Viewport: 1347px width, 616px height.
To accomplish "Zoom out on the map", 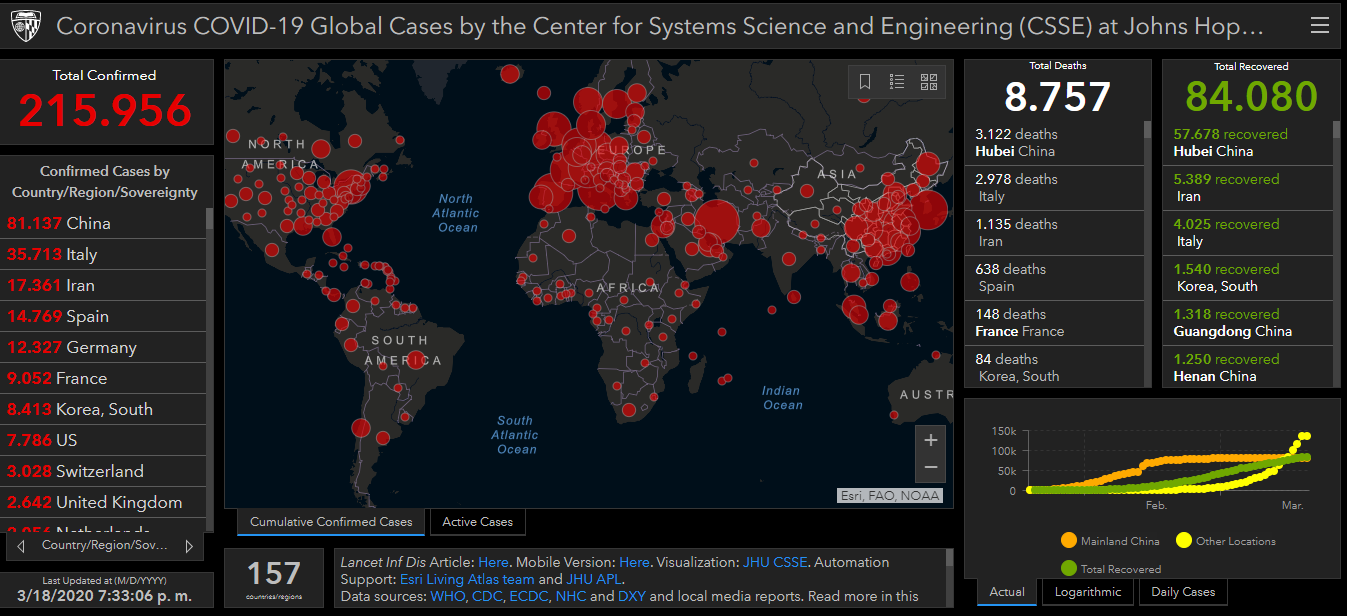I will 930,468.
